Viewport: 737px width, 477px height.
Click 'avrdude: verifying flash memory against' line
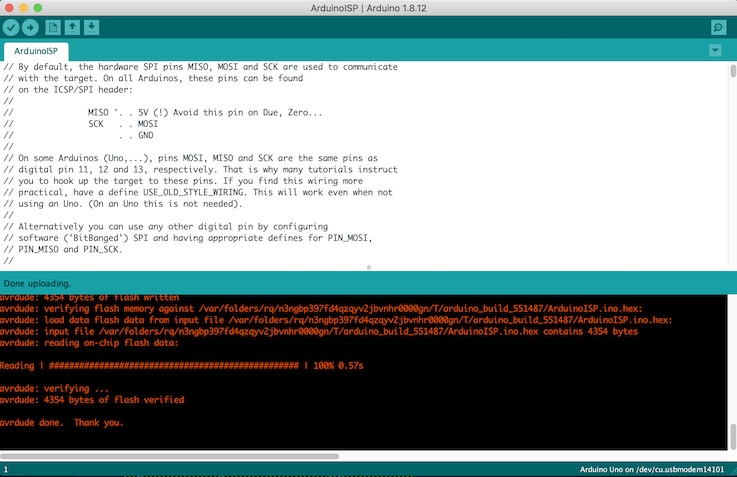(321, 309)
